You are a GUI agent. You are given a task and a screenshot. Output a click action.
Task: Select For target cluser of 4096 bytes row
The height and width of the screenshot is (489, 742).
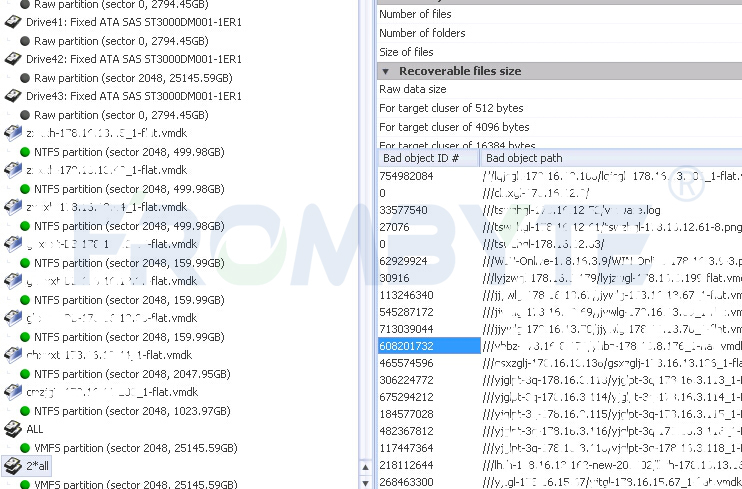[559, 127]
